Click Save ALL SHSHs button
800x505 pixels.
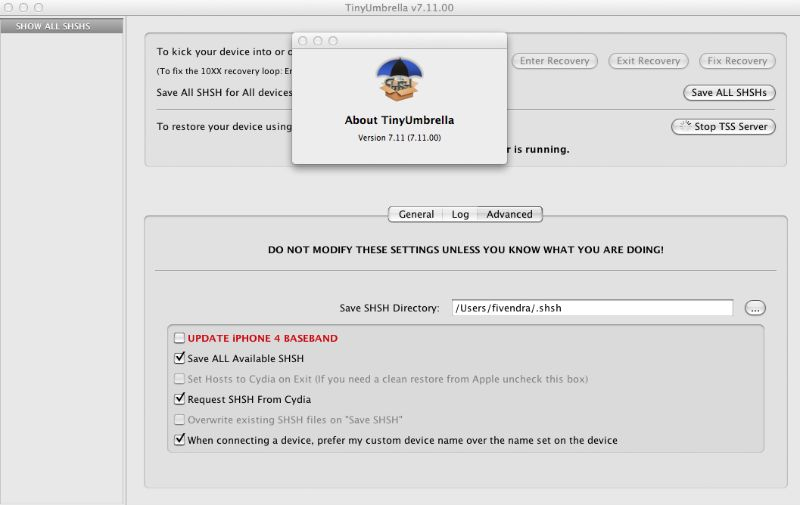pyautogui.click(x=729, y=92)
